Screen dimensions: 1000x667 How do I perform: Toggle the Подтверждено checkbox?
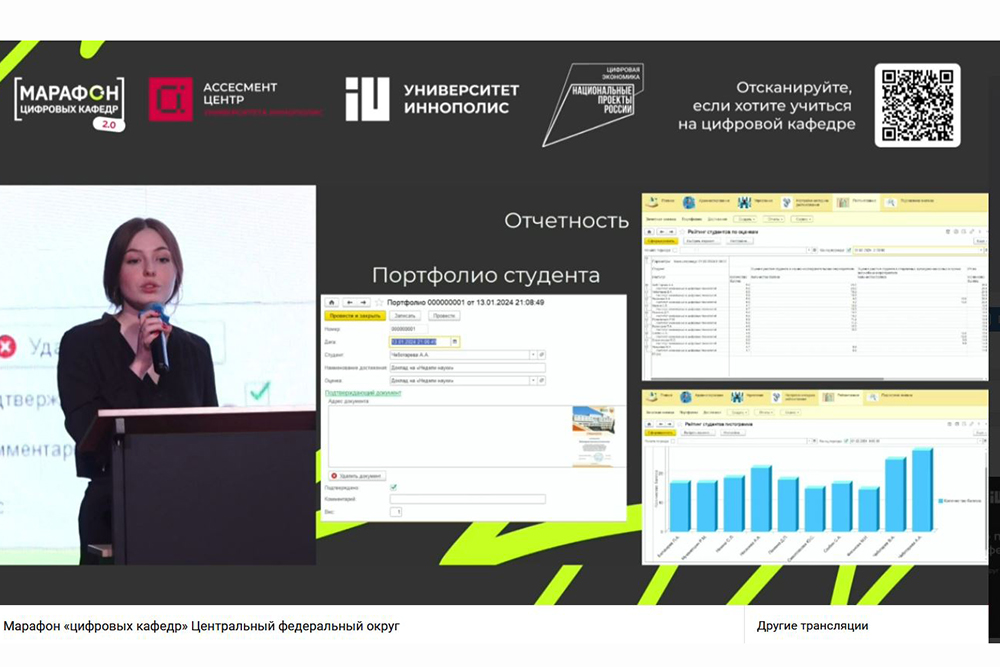[393, 487]
